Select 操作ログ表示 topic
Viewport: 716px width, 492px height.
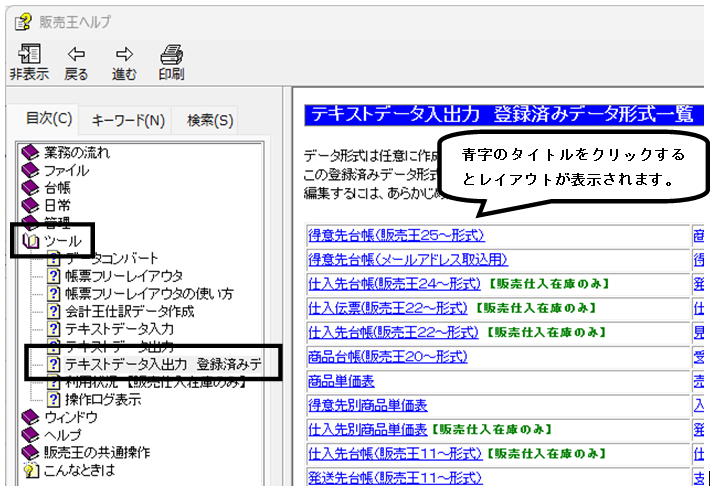coord(103,399)
